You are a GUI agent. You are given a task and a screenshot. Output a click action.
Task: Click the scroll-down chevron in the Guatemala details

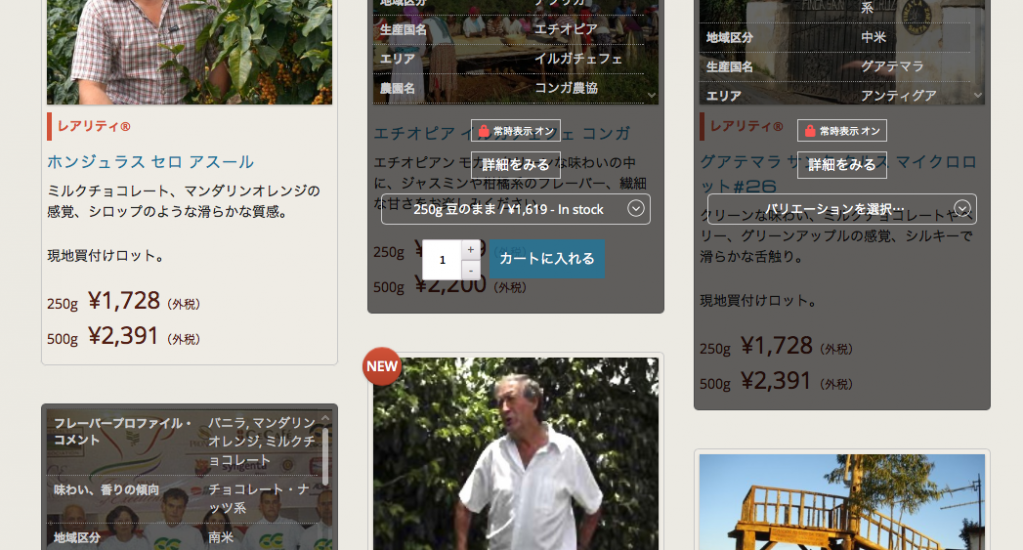tap(977, 95)
